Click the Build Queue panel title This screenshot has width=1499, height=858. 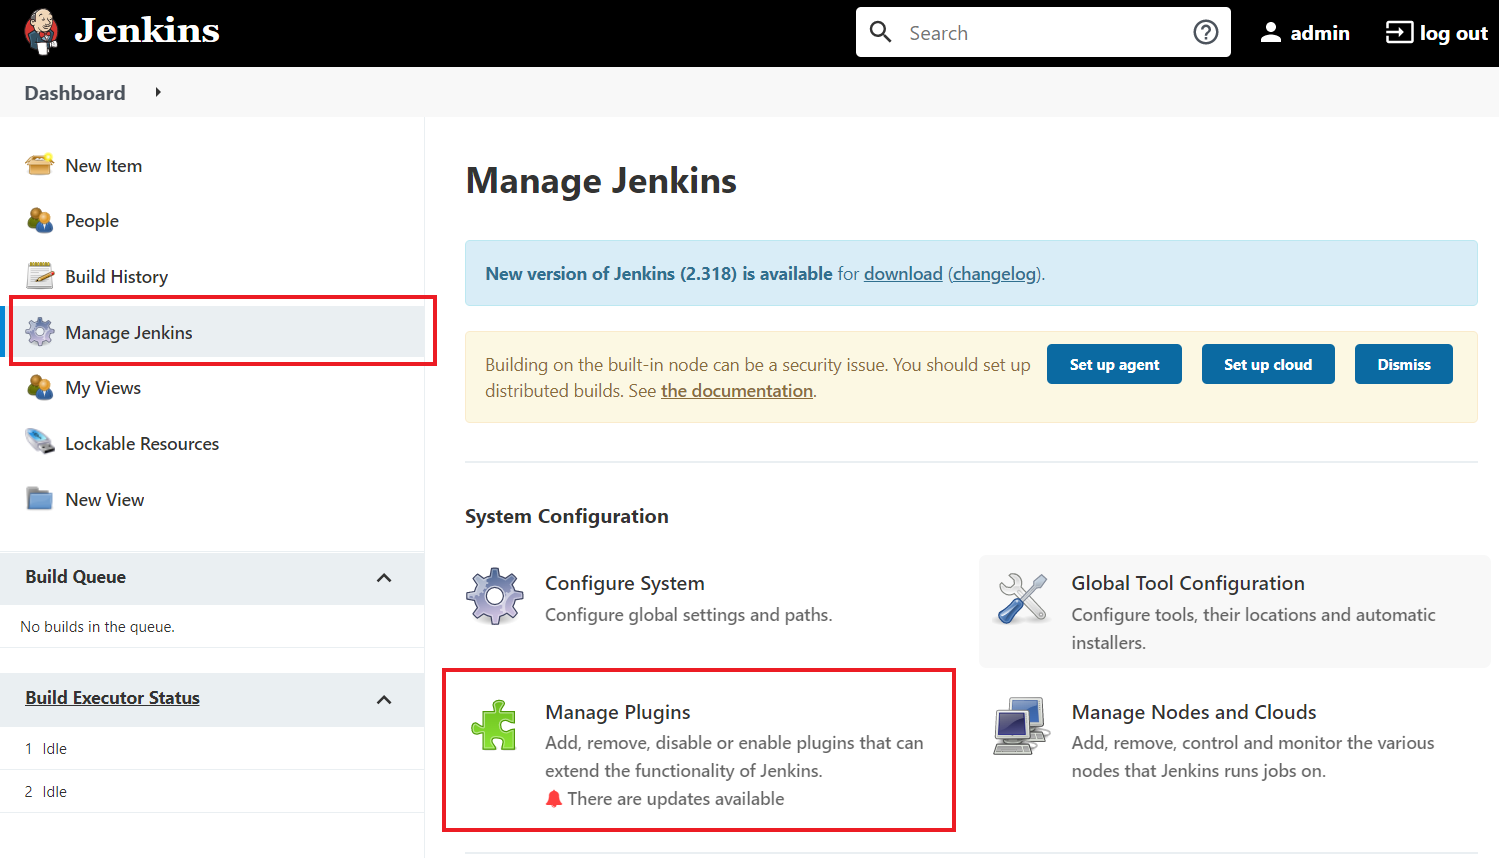point(76,577)
